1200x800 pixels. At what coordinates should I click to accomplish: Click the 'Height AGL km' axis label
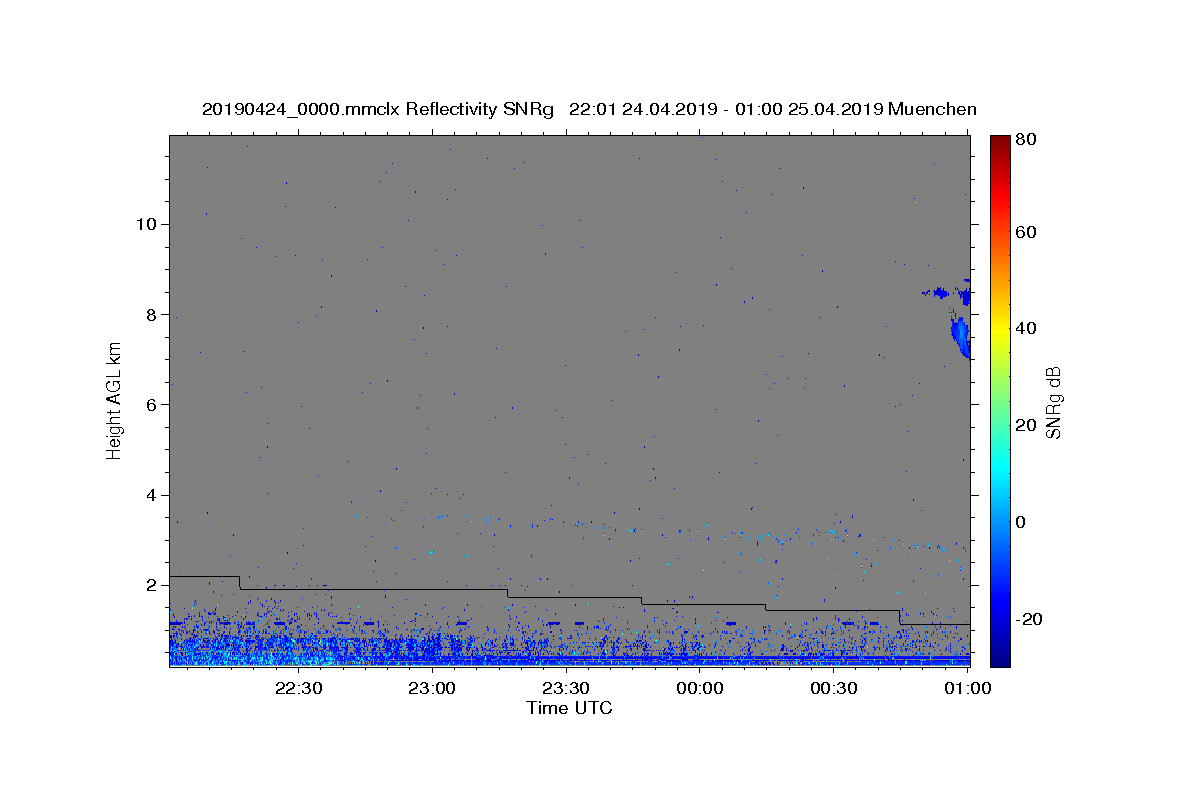click(115, 399)
